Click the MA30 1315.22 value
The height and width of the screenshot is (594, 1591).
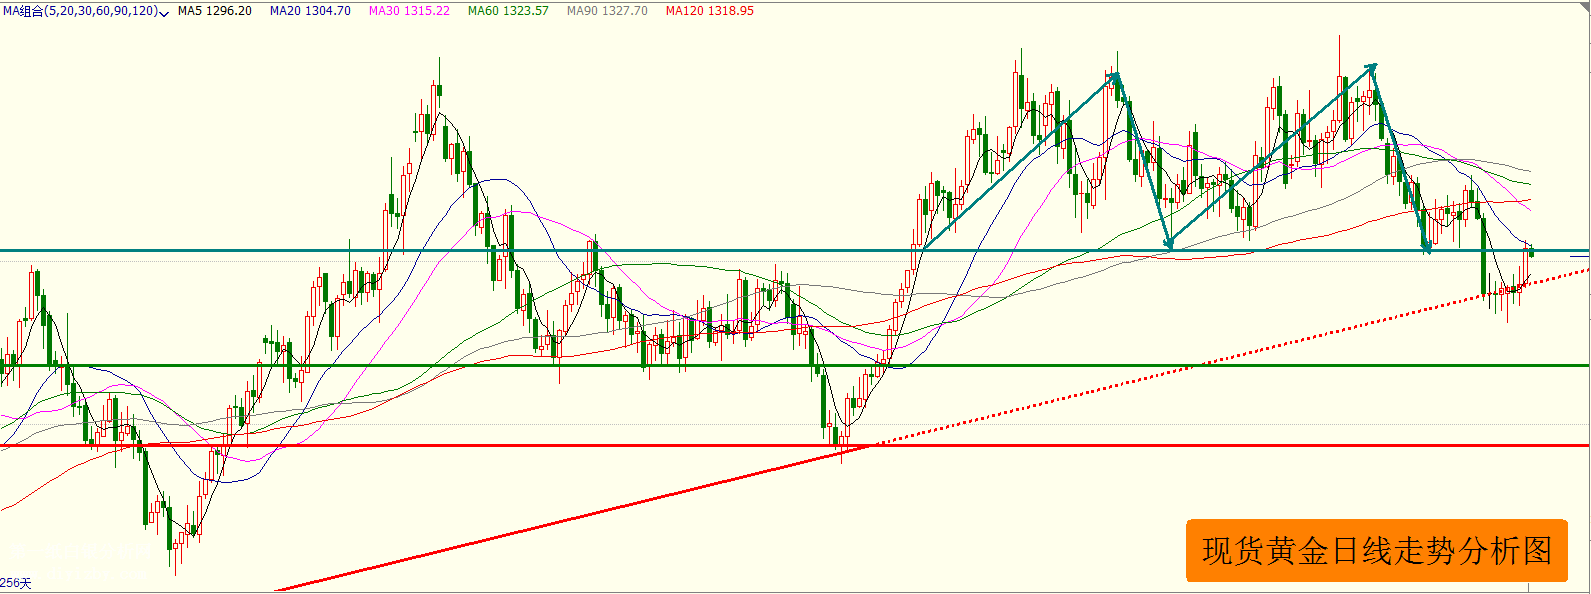409,11
